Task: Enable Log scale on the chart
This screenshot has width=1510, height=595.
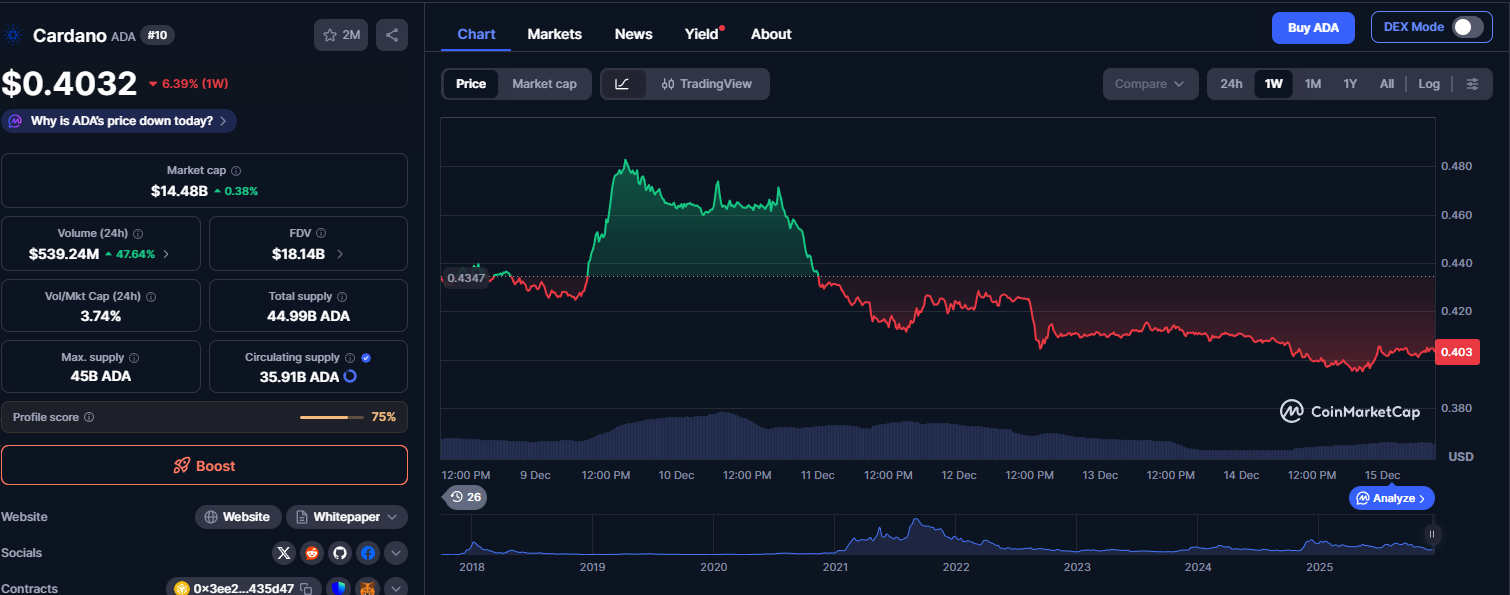Action: pos(1428,83)
